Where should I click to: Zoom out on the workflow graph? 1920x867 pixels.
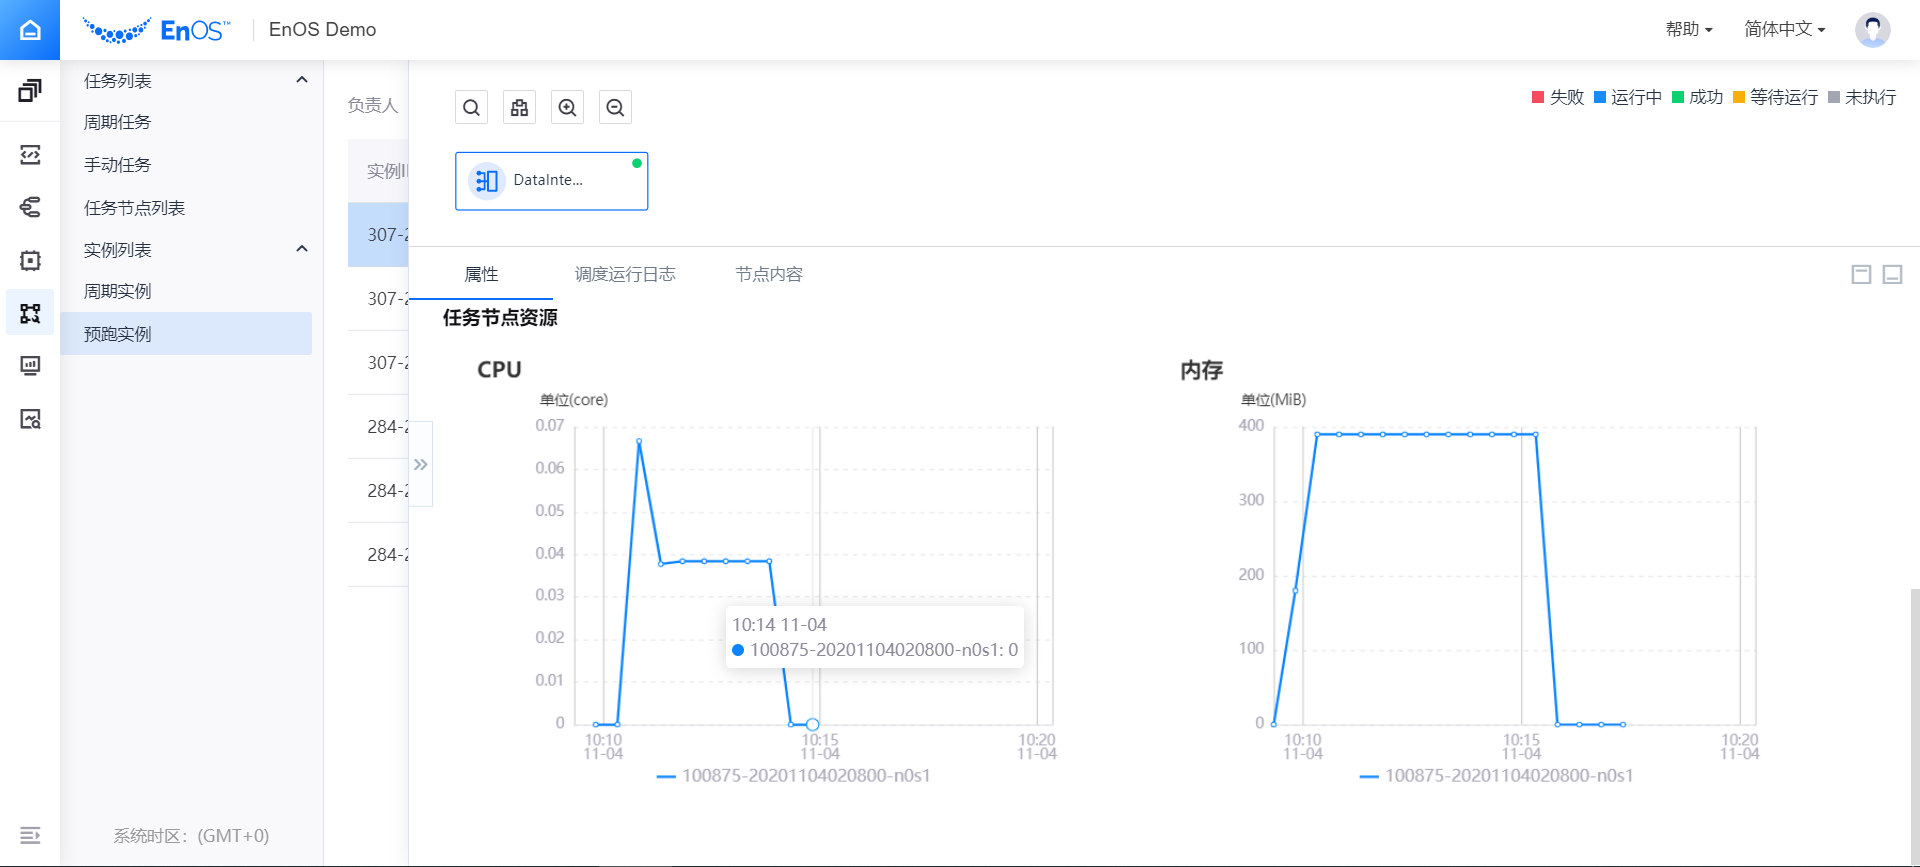pyautogui.click(x=615, y=108)
